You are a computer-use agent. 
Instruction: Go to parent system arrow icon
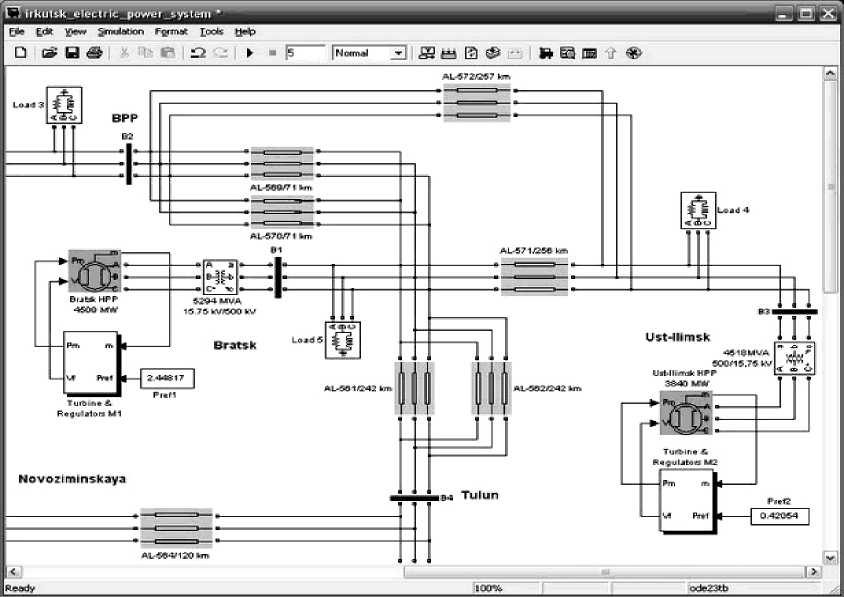[x=610, y=53]
